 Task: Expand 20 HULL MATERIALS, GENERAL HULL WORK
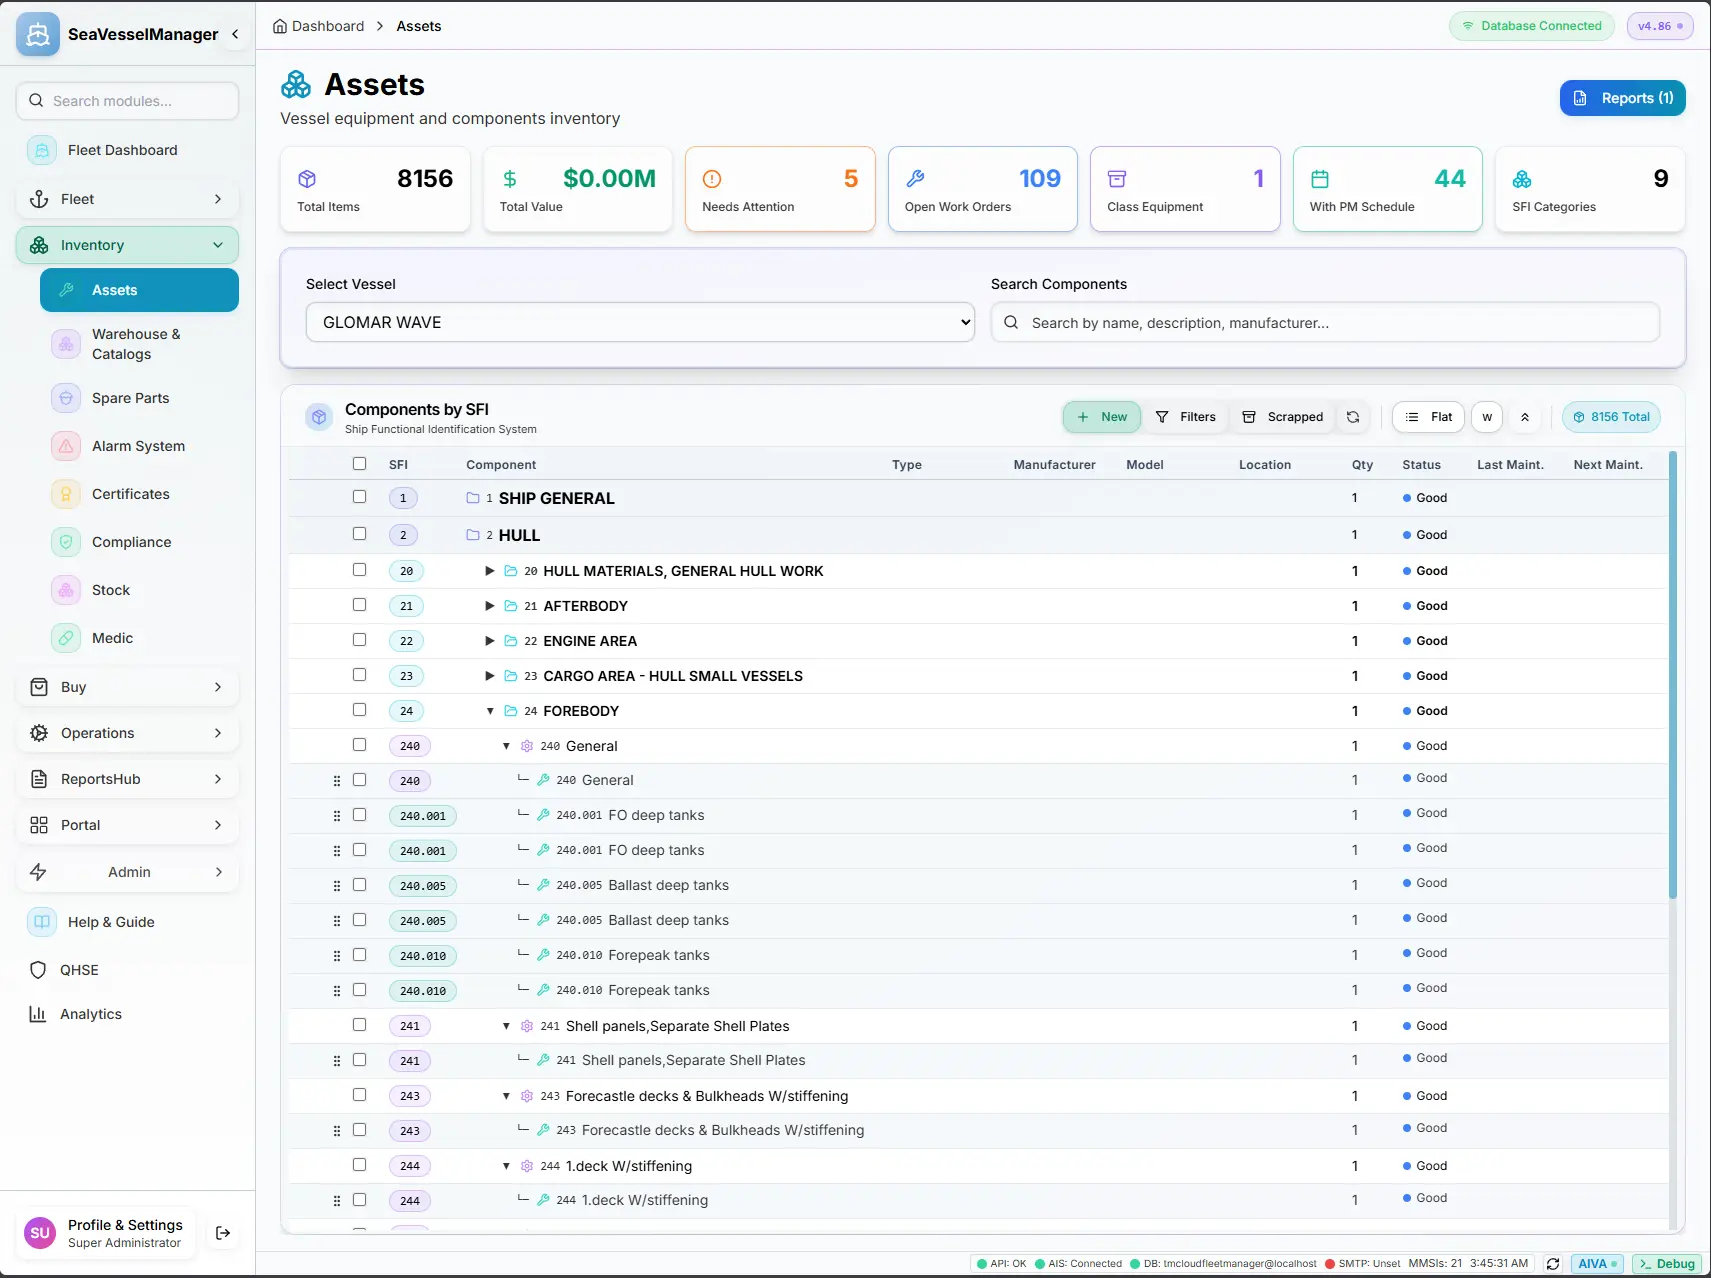click(x=490, y=571)
